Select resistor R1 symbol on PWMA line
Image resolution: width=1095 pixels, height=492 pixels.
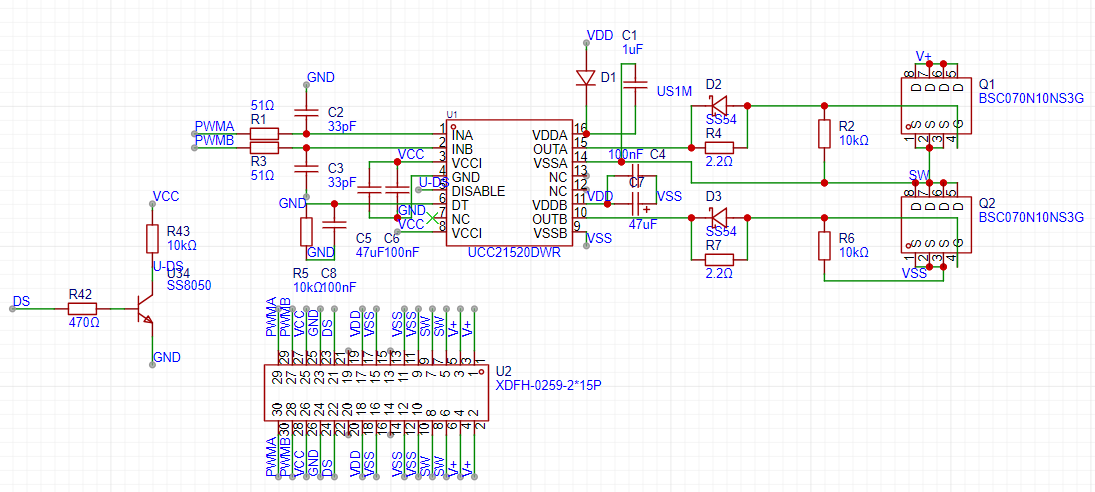point(265,133)
